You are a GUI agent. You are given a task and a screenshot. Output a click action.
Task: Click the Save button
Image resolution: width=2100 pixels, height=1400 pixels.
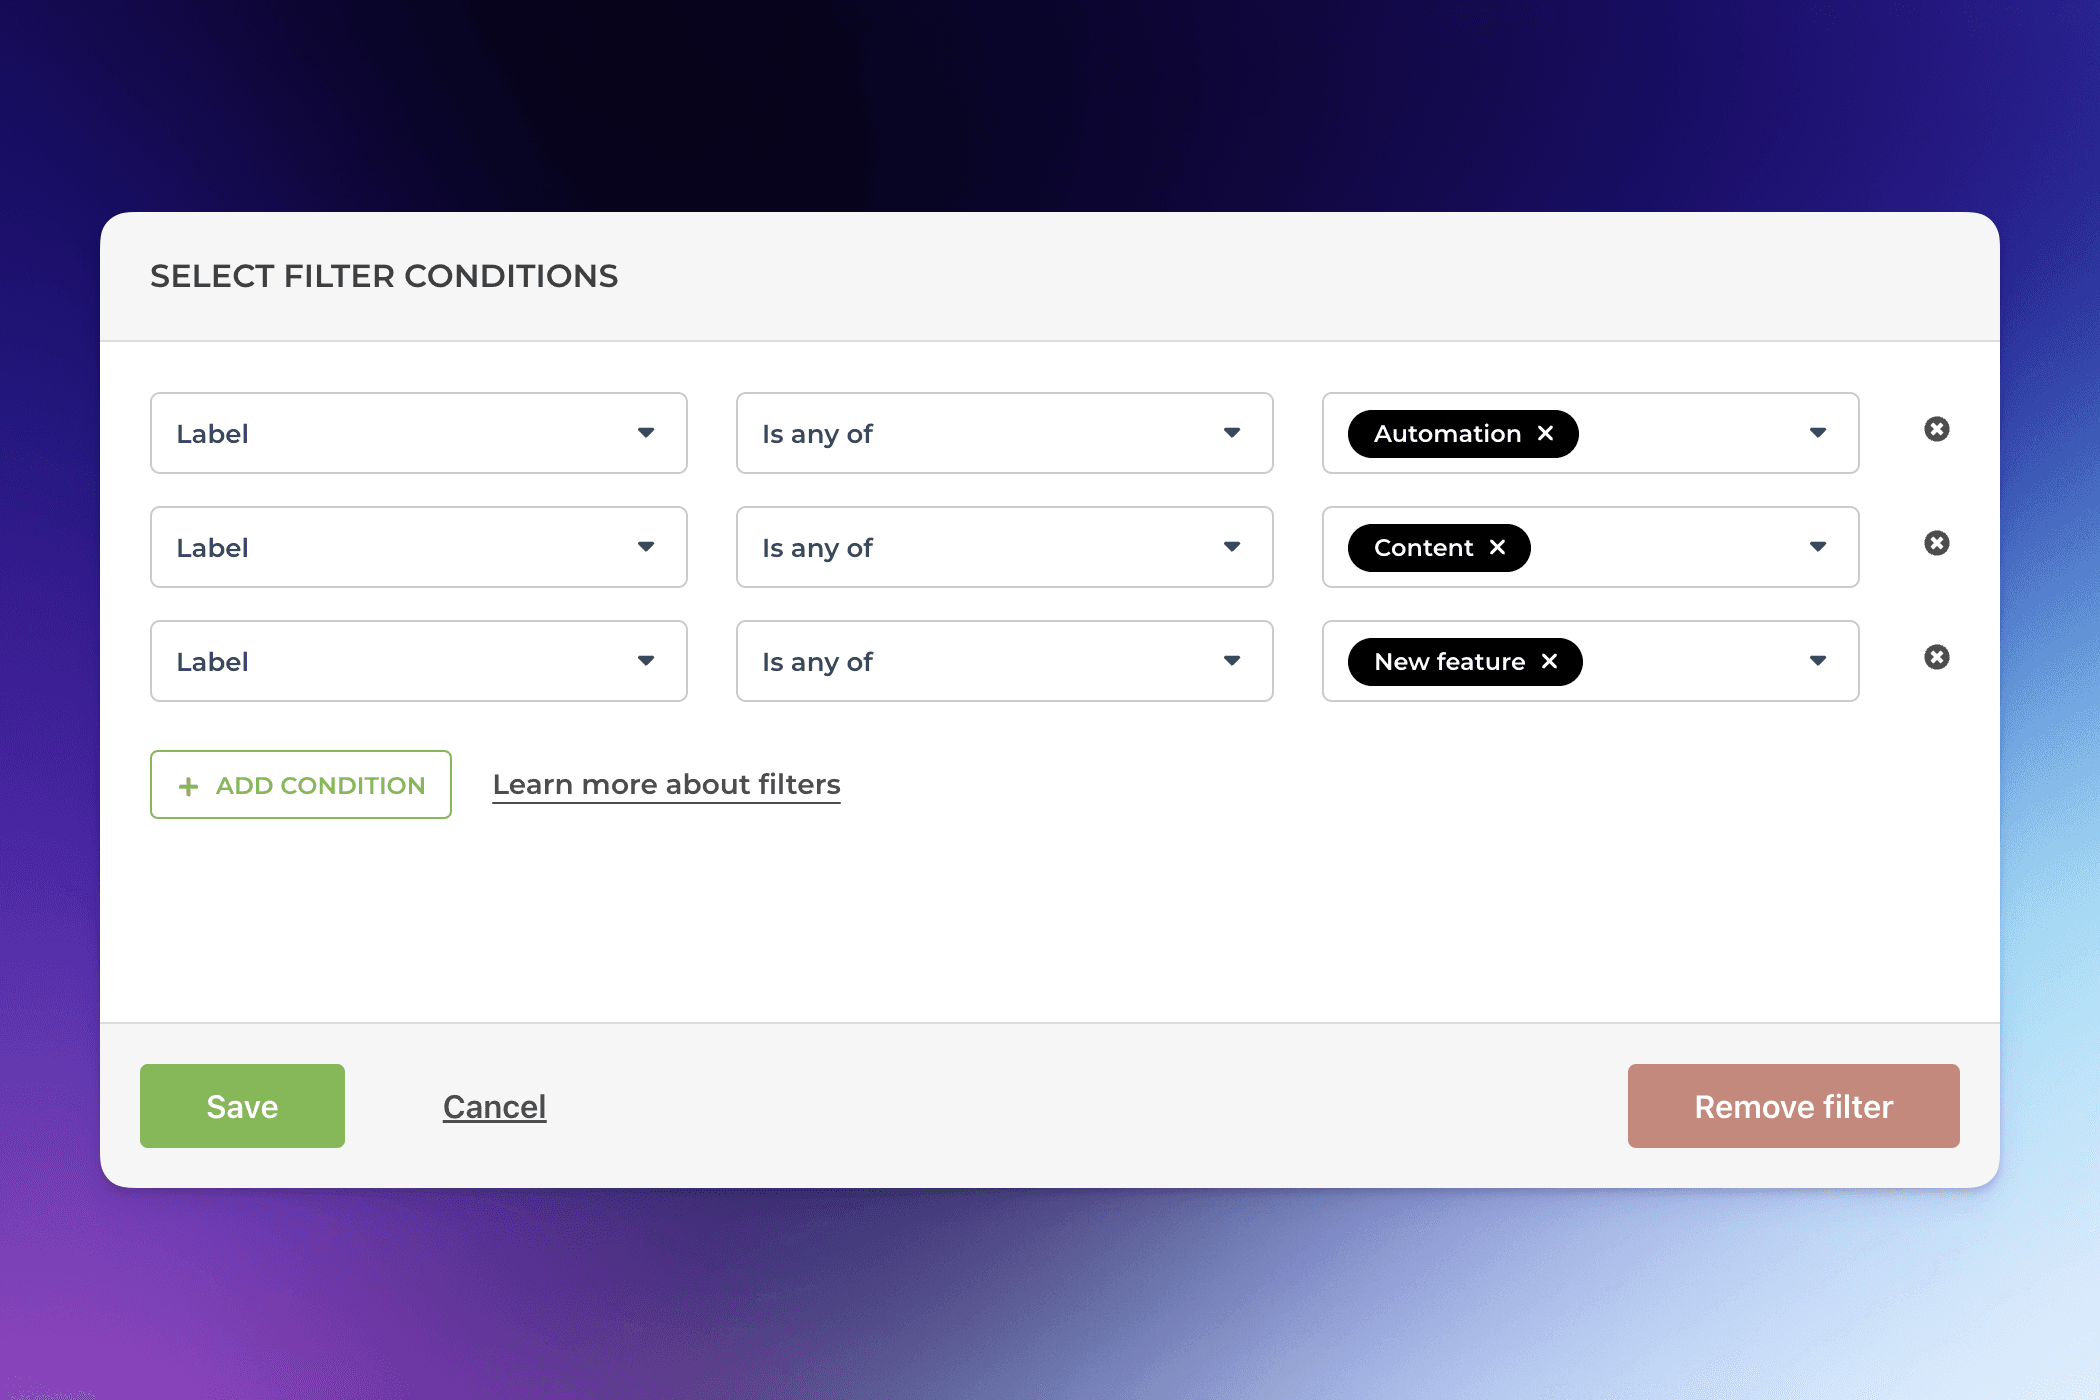[241, 1105]
